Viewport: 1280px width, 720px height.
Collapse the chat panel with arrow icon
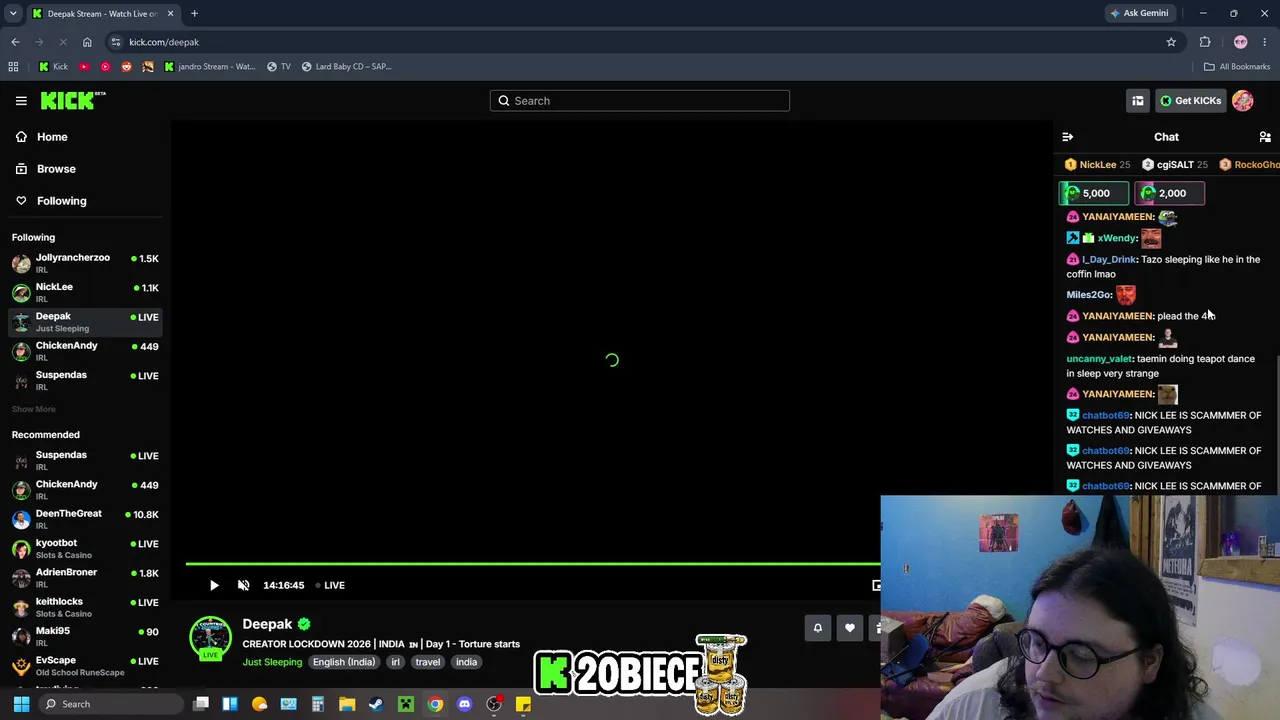click(x=1067, y=137)
